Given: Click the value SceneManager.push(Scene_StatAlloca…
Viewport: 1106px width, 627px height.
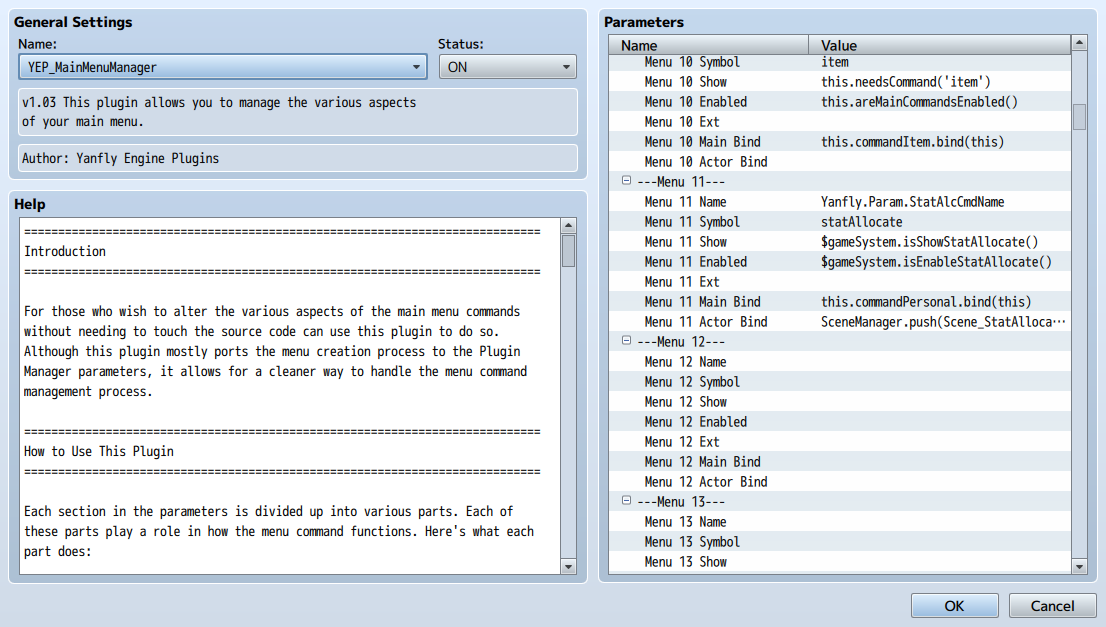Looking at the screenshot, I should pyautogui.click(x=943, y=322).
